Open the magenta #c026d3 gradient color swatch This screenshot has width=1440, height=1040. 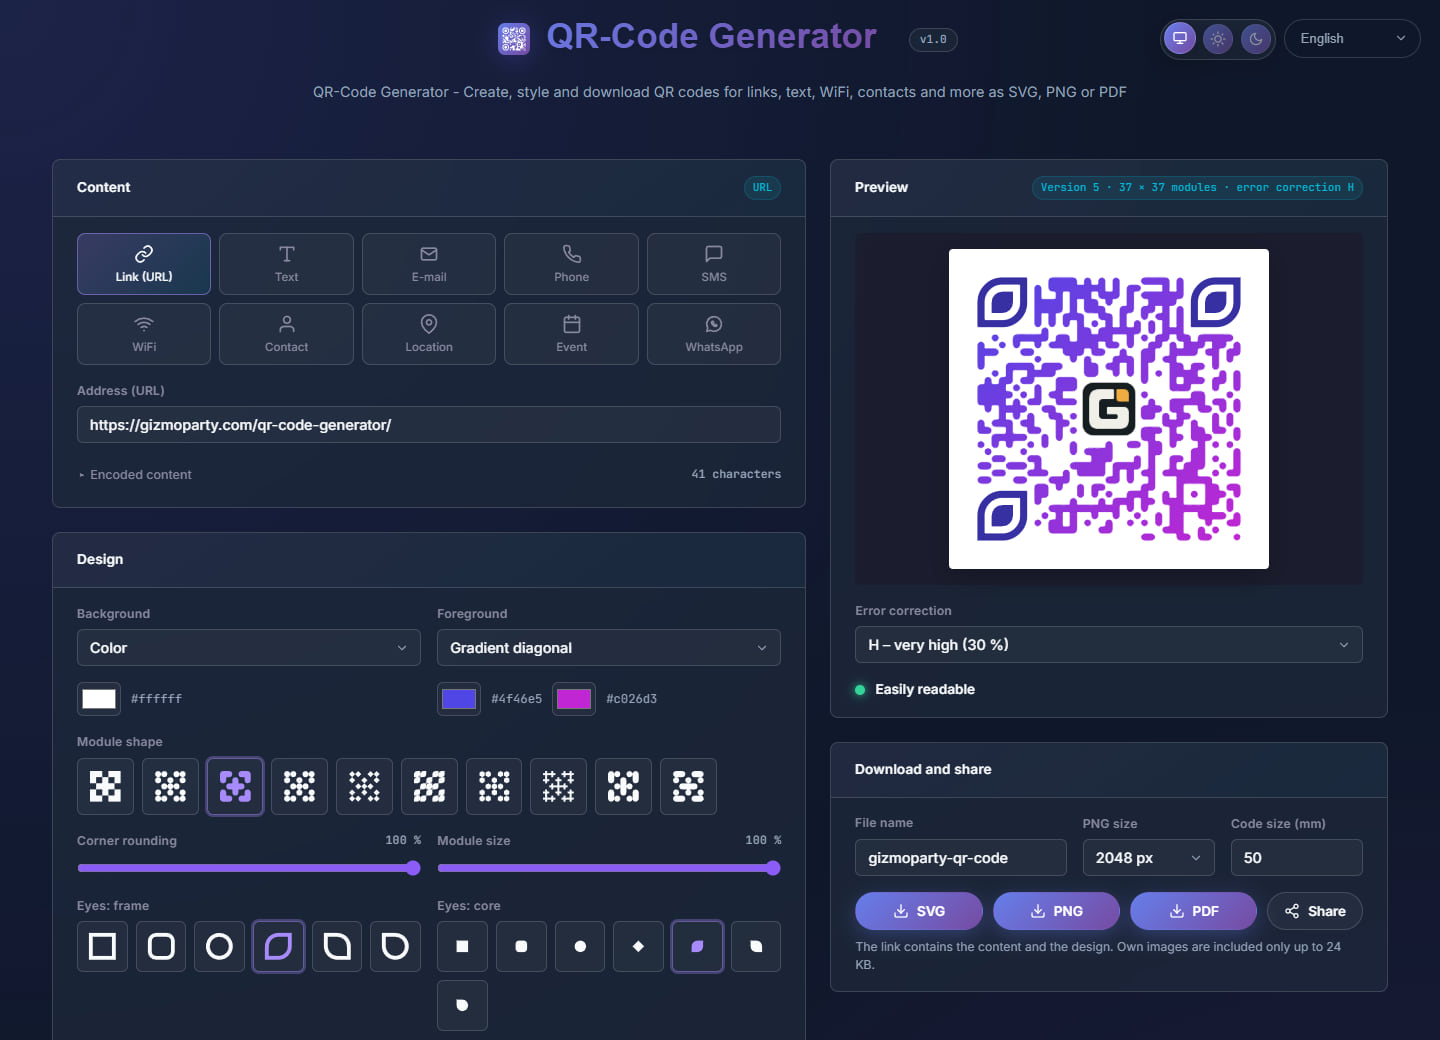tap(574, 699)
